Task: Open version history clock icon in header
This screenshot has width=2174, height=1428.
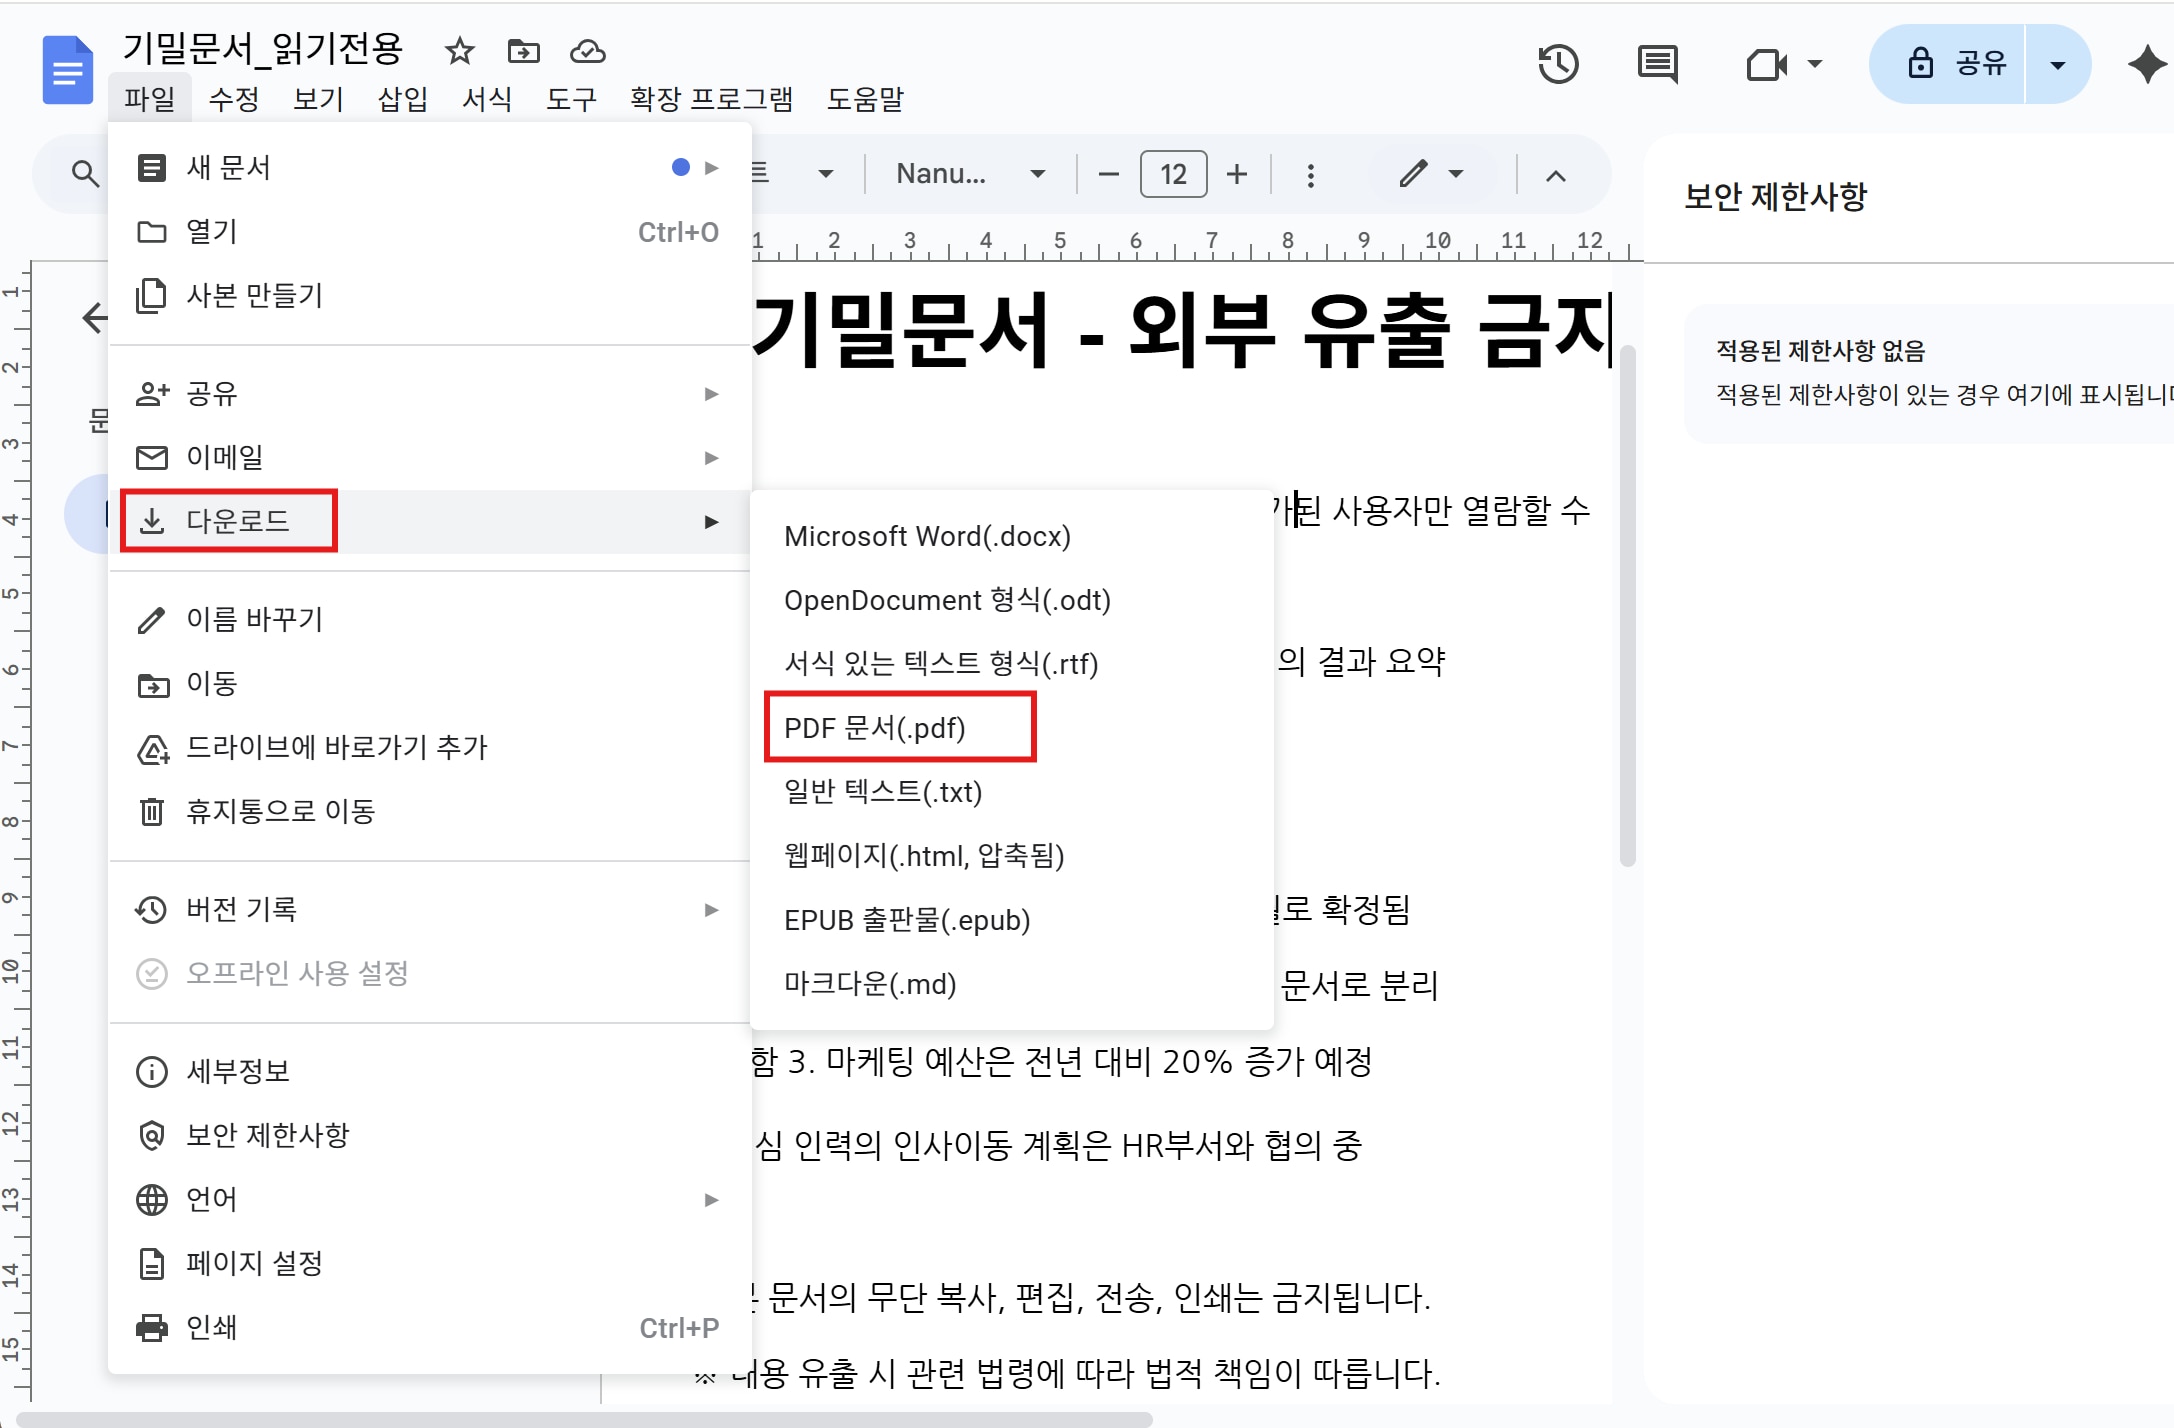Action: [x=1557, y=65]
